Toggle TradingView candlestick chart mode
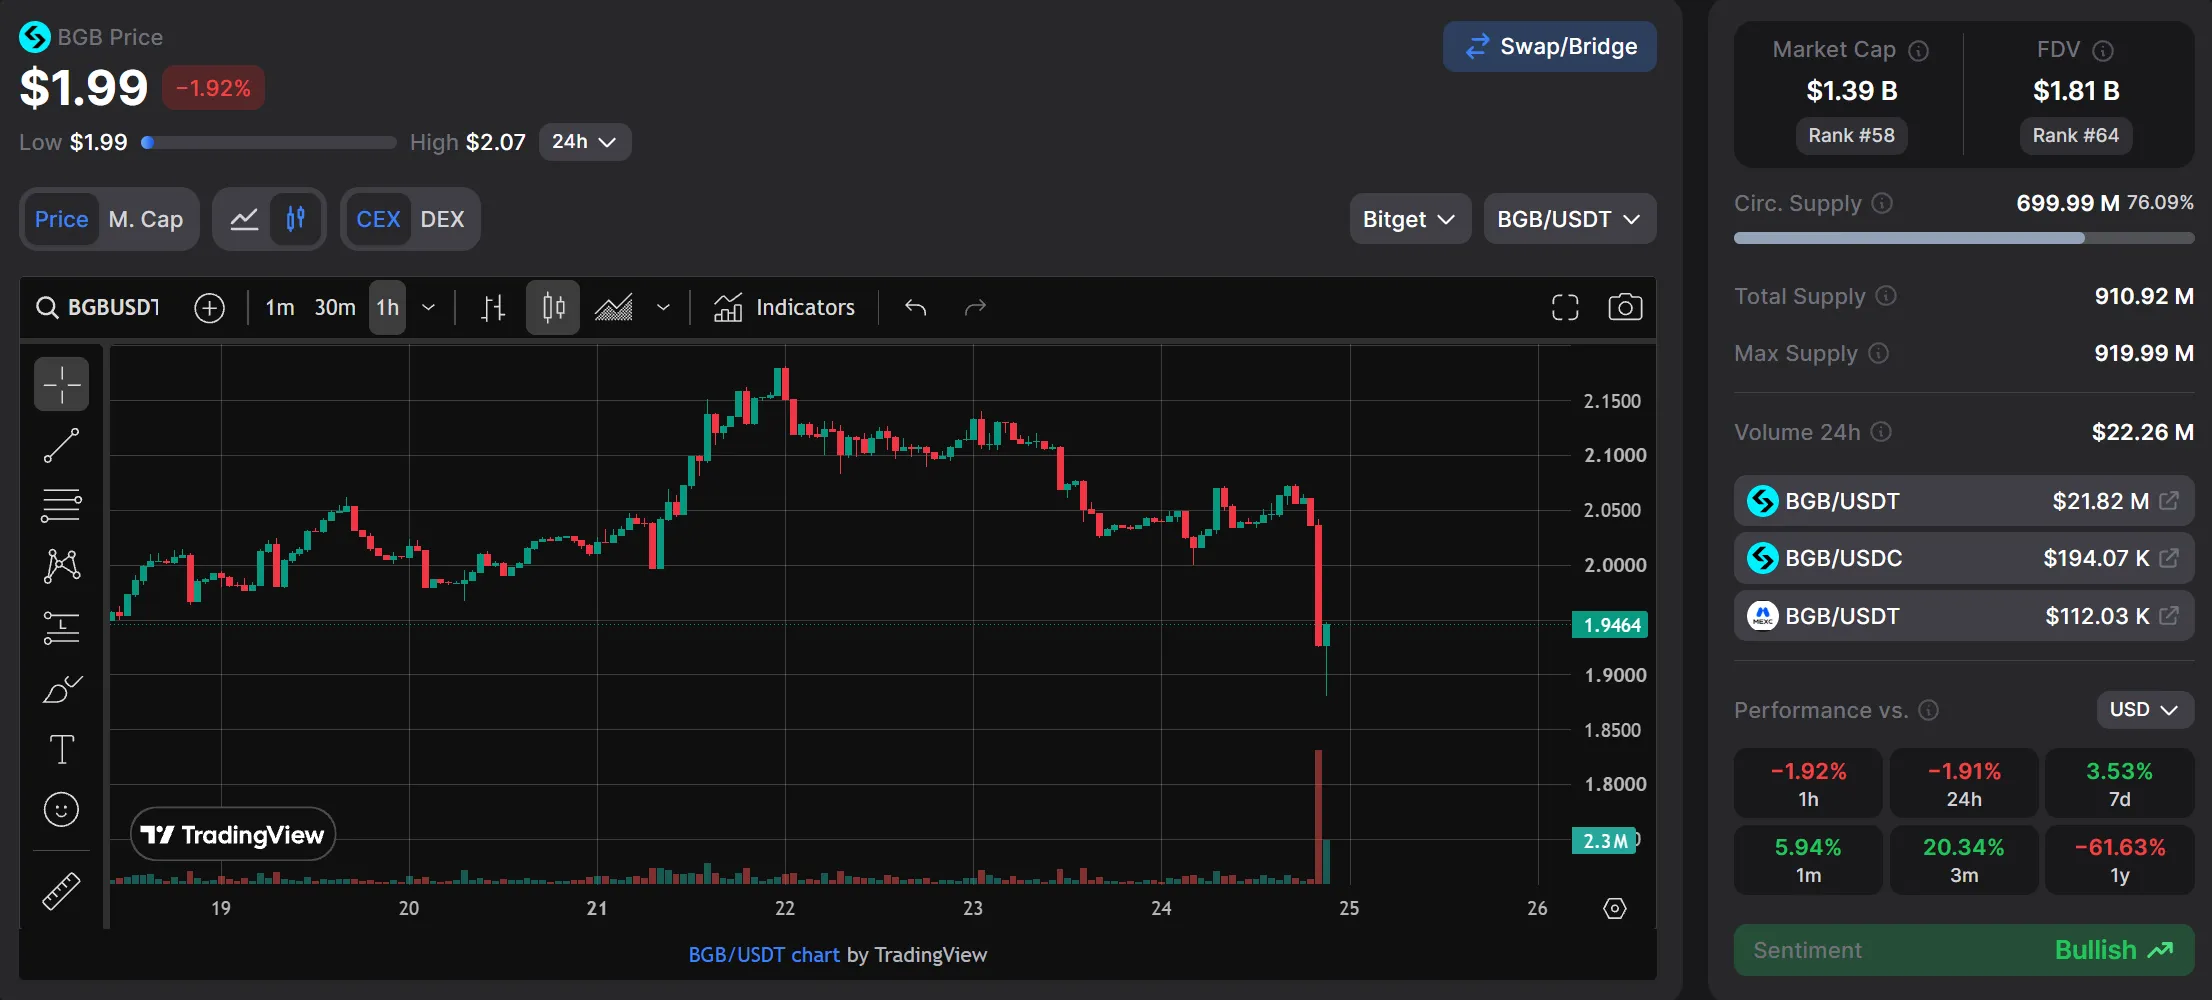The width and height of the screenshot is (2212, 1000). (295, 219)
